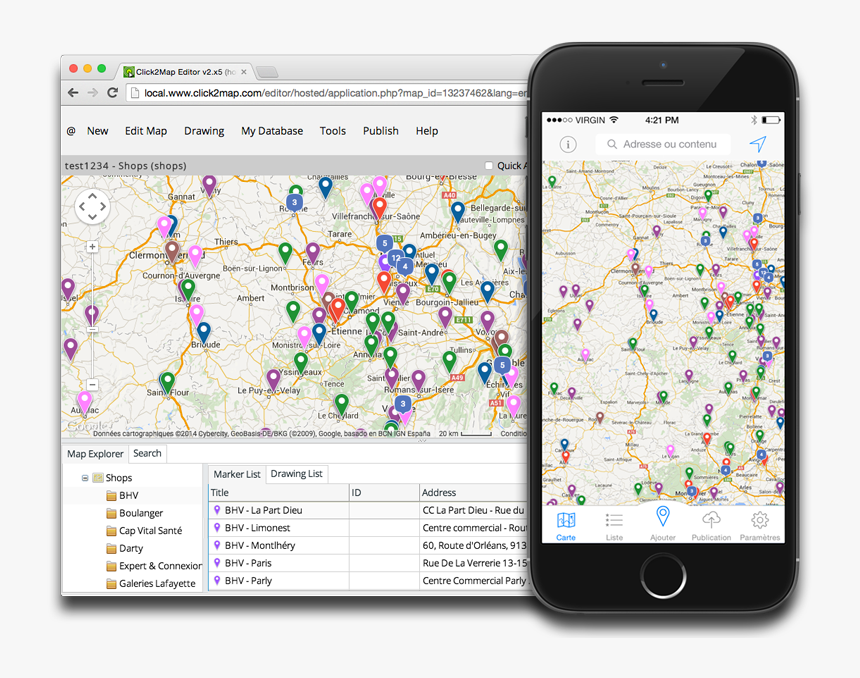Click the map pan control in the editor

click(x=92, y=207)
